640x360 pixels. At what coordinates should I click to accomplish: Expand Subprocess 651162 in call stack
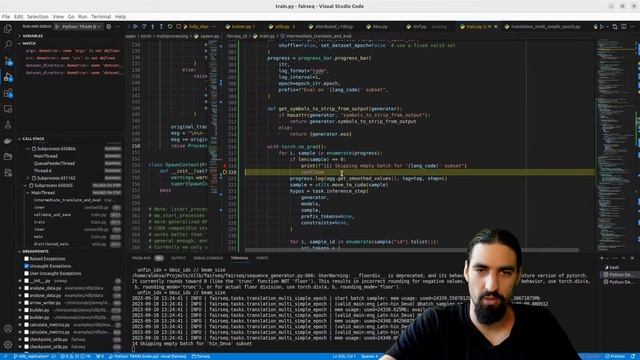28,178
